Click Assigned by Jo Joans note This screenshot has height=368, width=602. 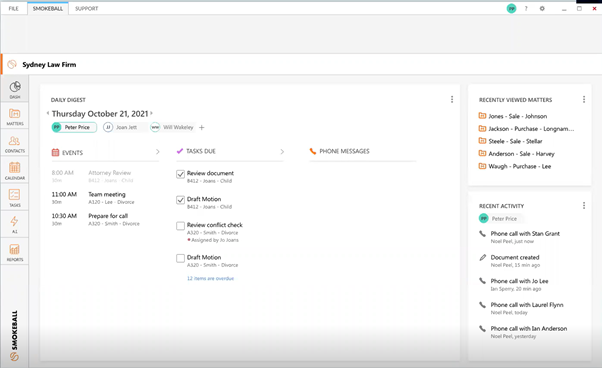(x=215, y=240)
